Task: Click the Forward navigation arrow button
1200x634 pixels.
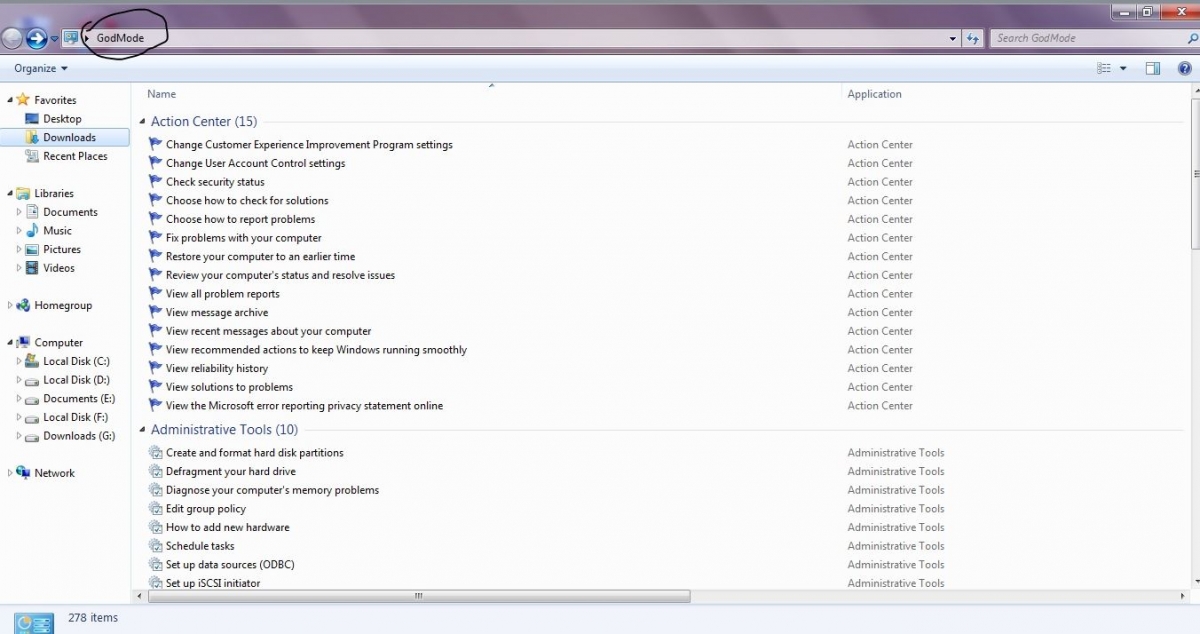Action: [36, 38]
